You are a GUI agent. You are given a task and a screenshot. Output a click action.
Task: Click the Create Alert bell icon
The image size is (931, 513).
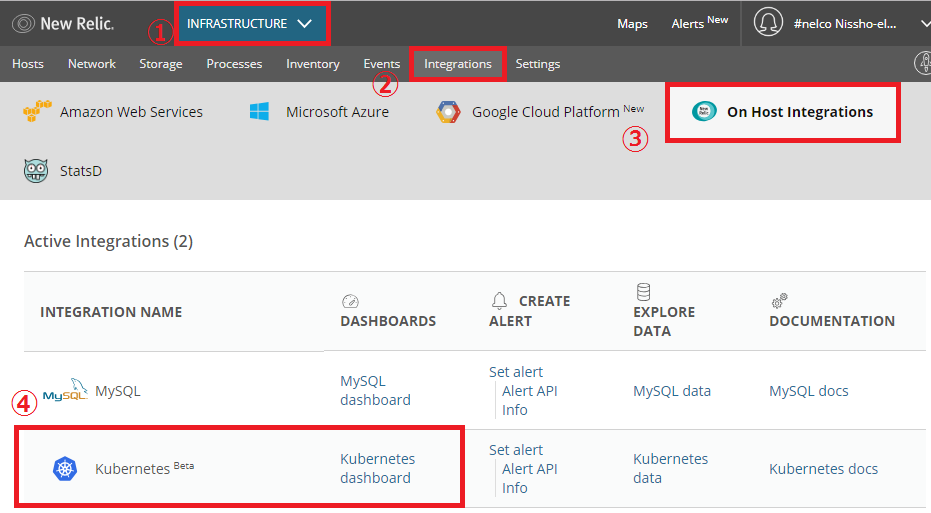499,300
